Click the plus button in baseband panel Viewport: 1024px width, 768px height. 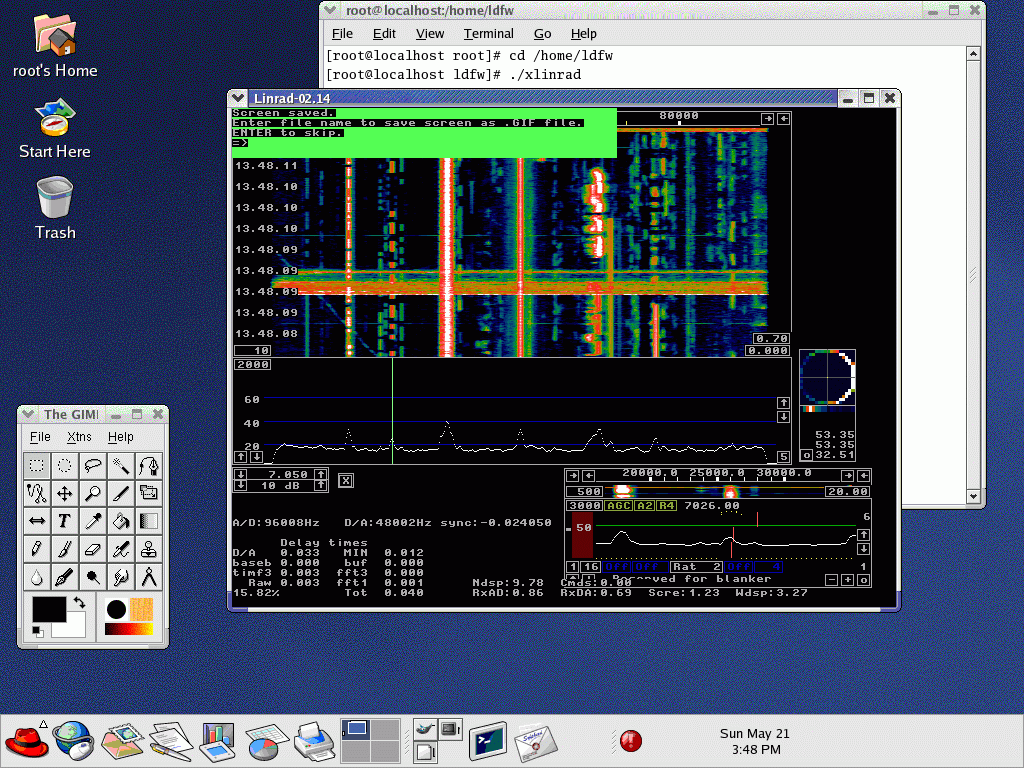(x=847, y=580)
